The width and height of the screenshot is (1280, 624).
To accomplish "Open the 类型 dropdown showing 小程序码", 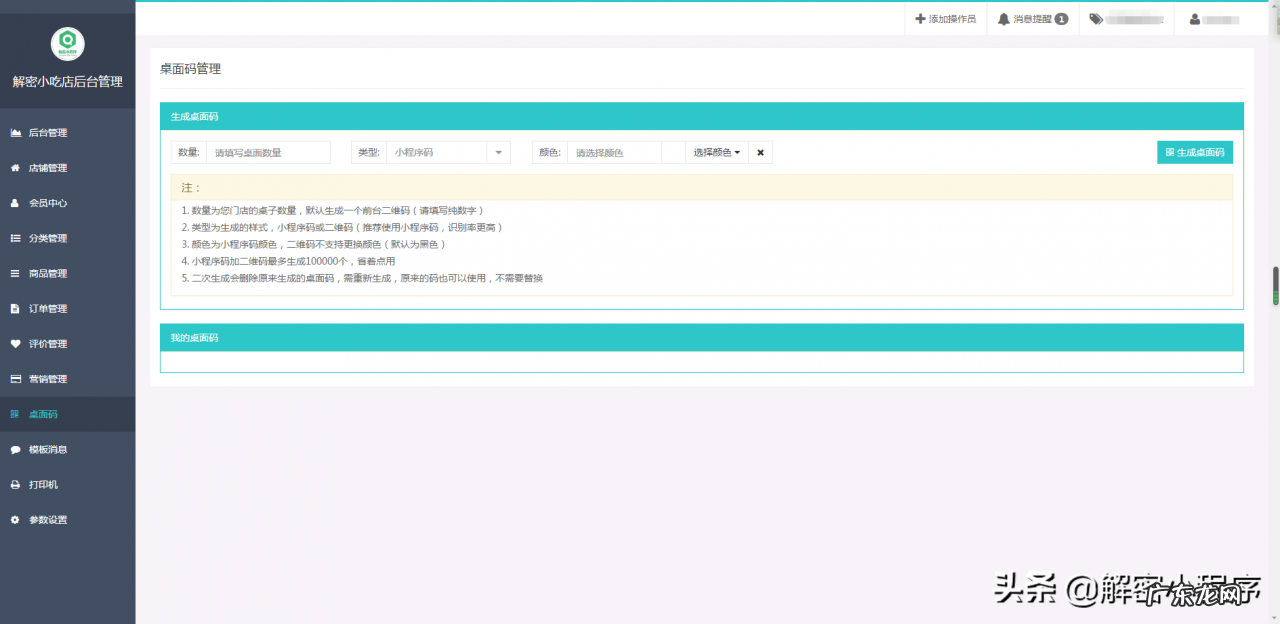I will pyautogui.click(x=447, y=152).
